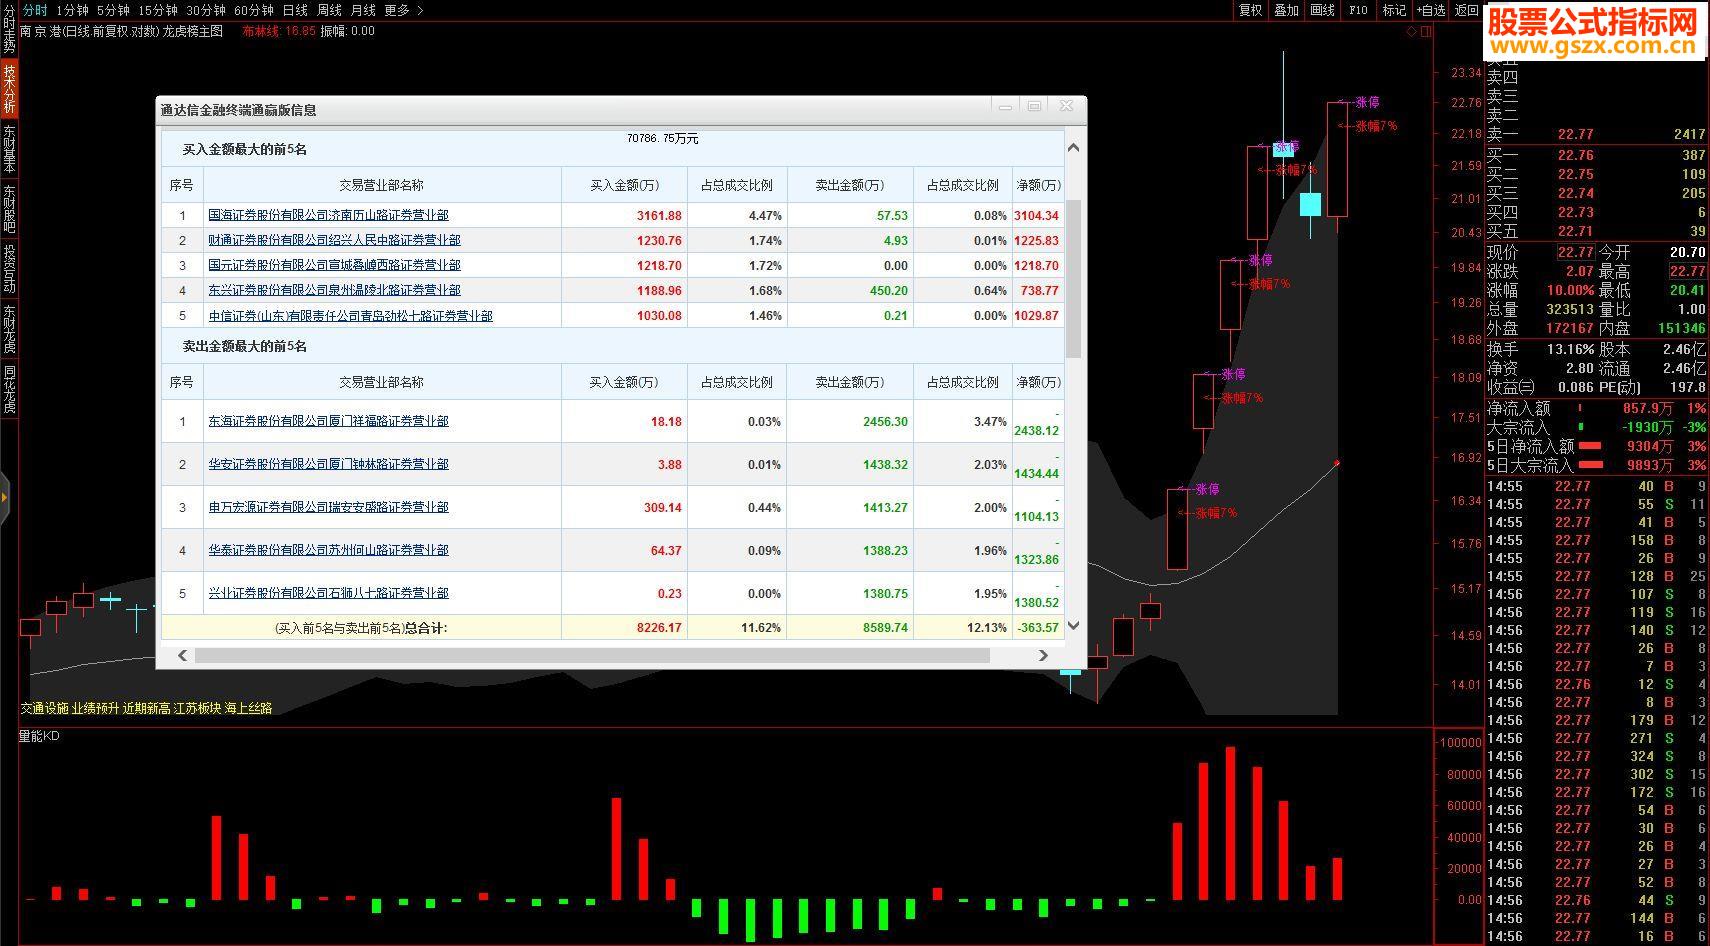Click the 近期新高 tag
This screenshot has width=1710, height=946.
tap(146, 708)
